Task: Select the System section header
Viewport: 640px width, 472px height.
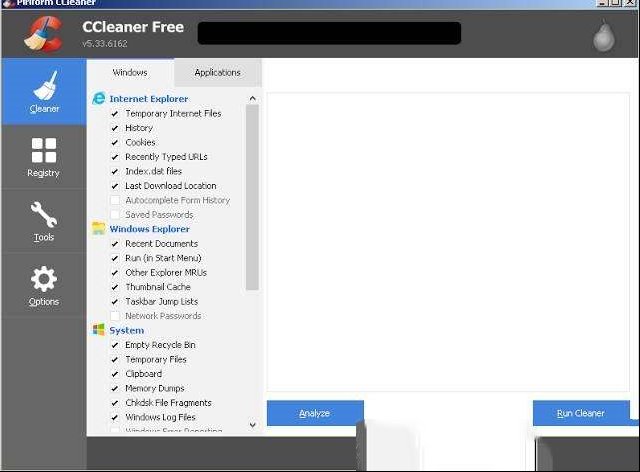Action: tap(127, 330)
